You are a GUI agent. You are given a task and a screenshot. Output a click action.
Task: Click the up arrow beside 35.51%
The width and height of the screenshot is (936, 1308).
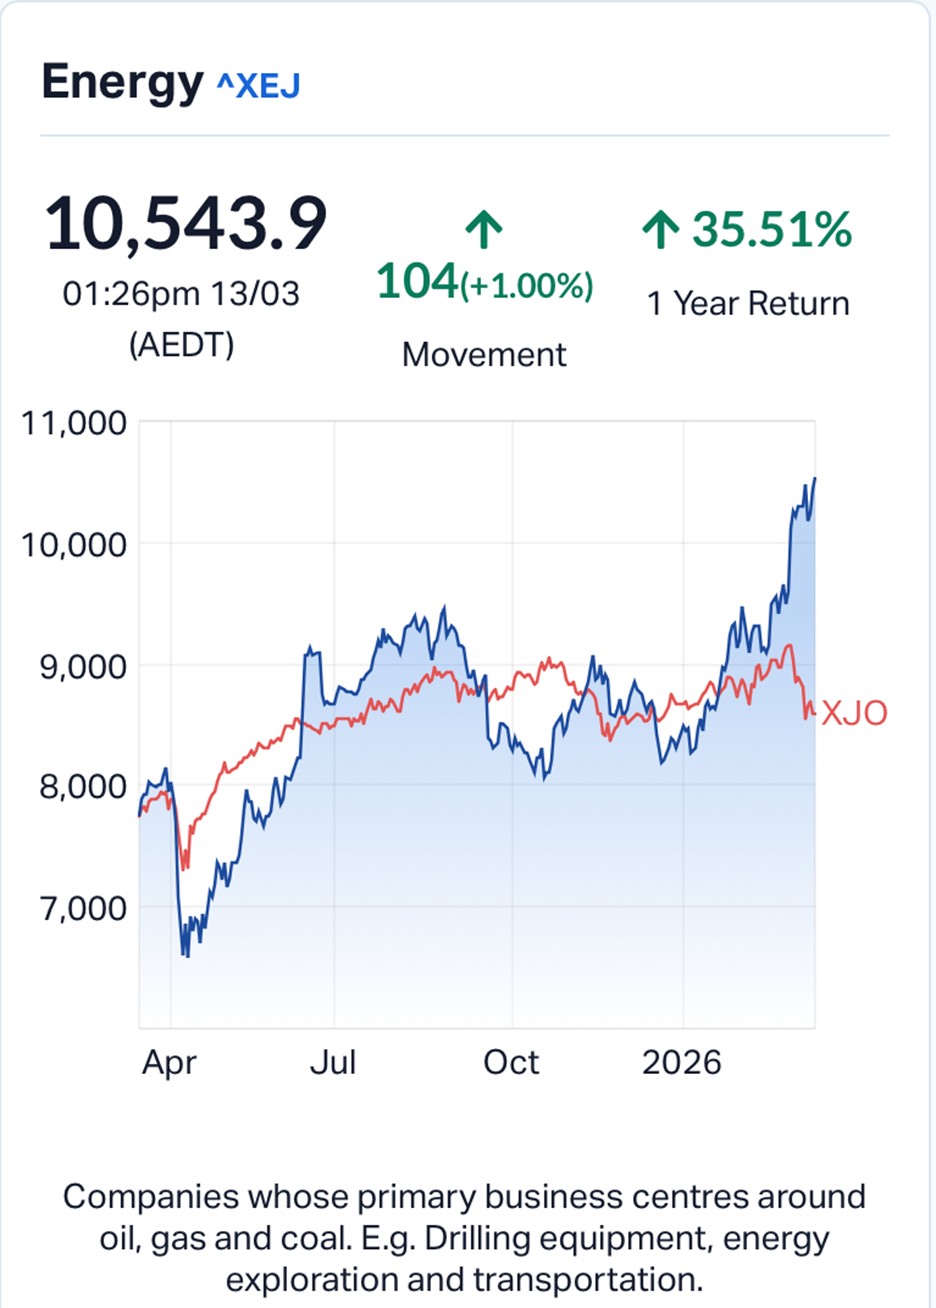(660, 230)
